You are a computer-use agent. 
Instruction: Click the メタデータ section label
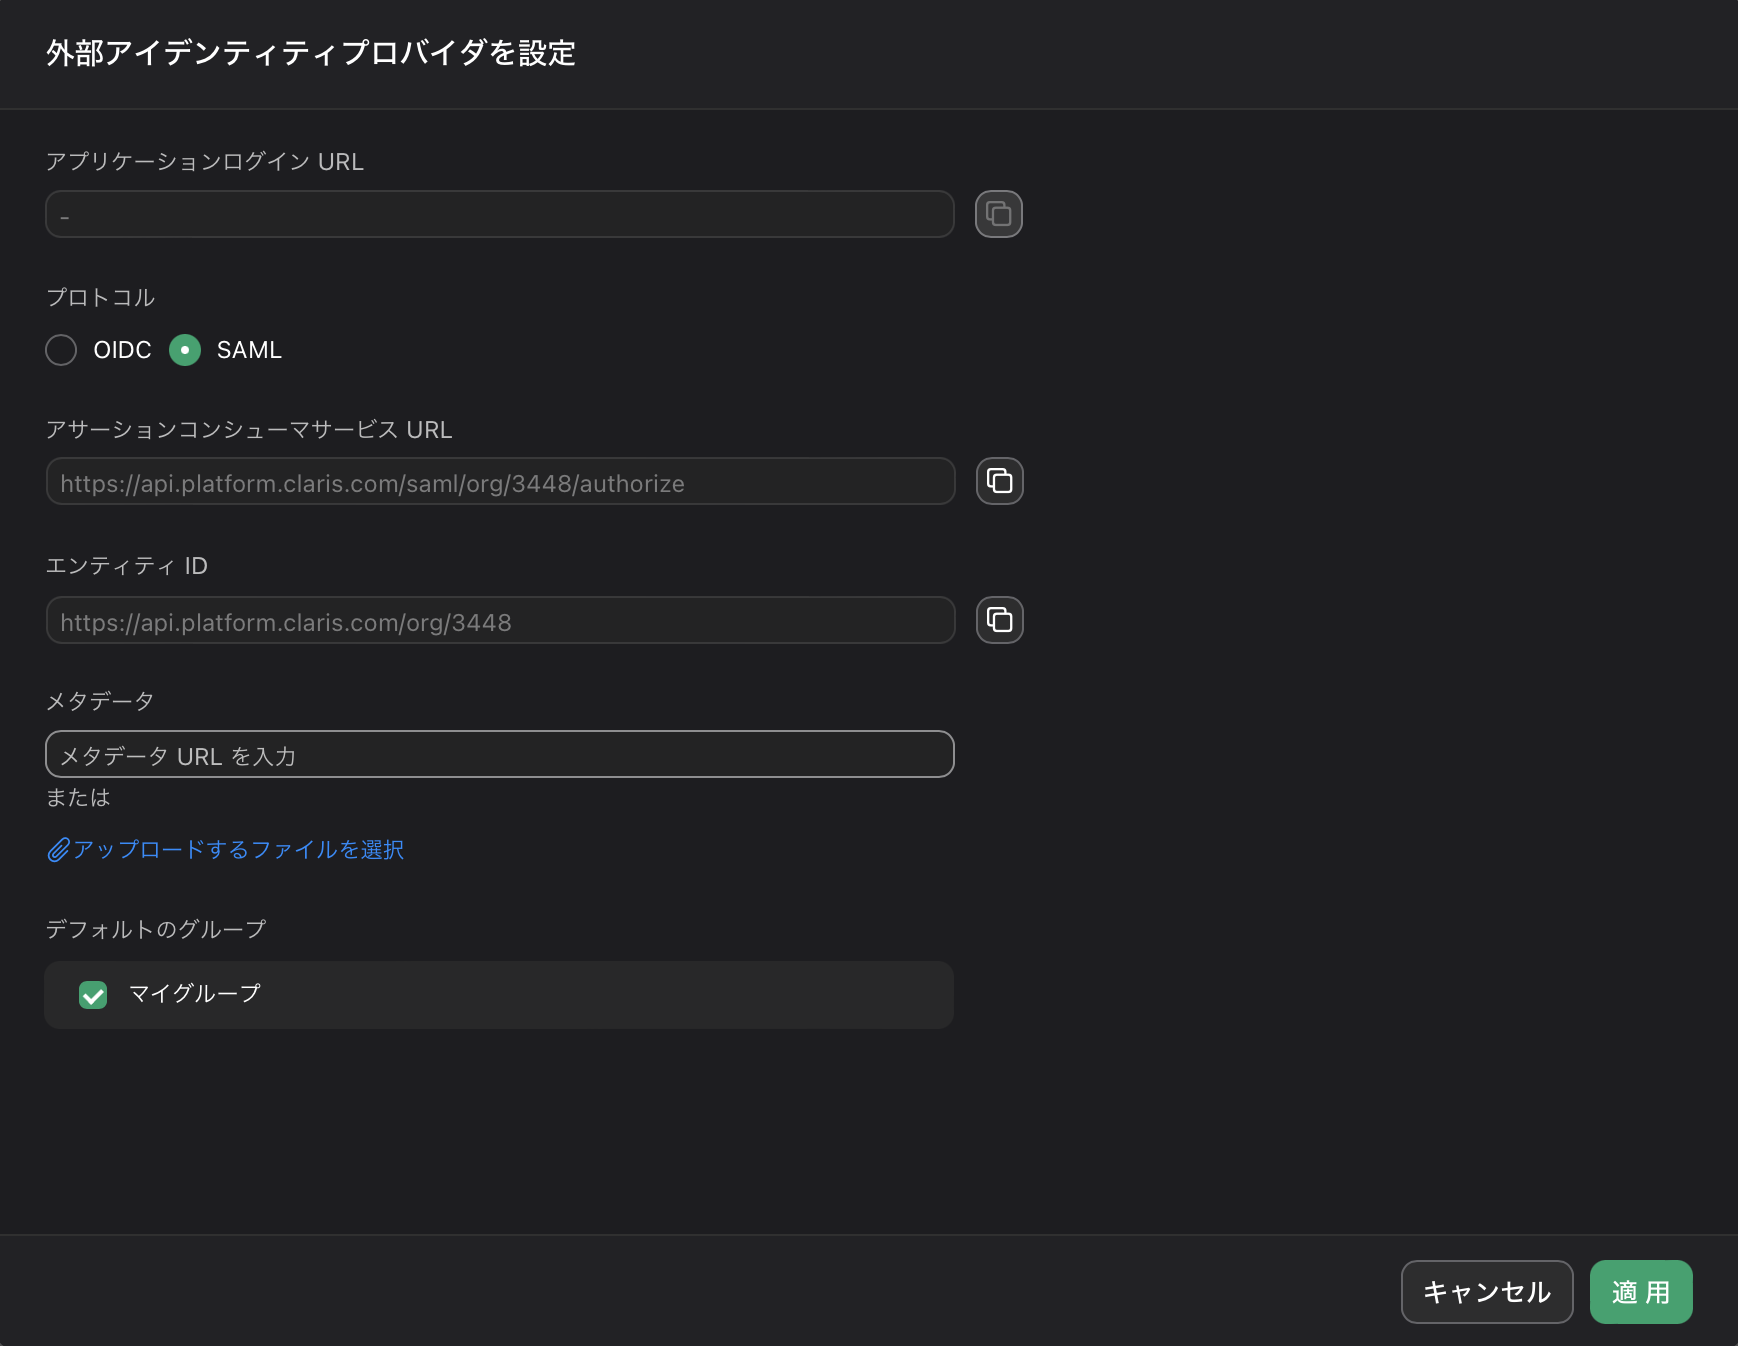[x=99, y=700]
